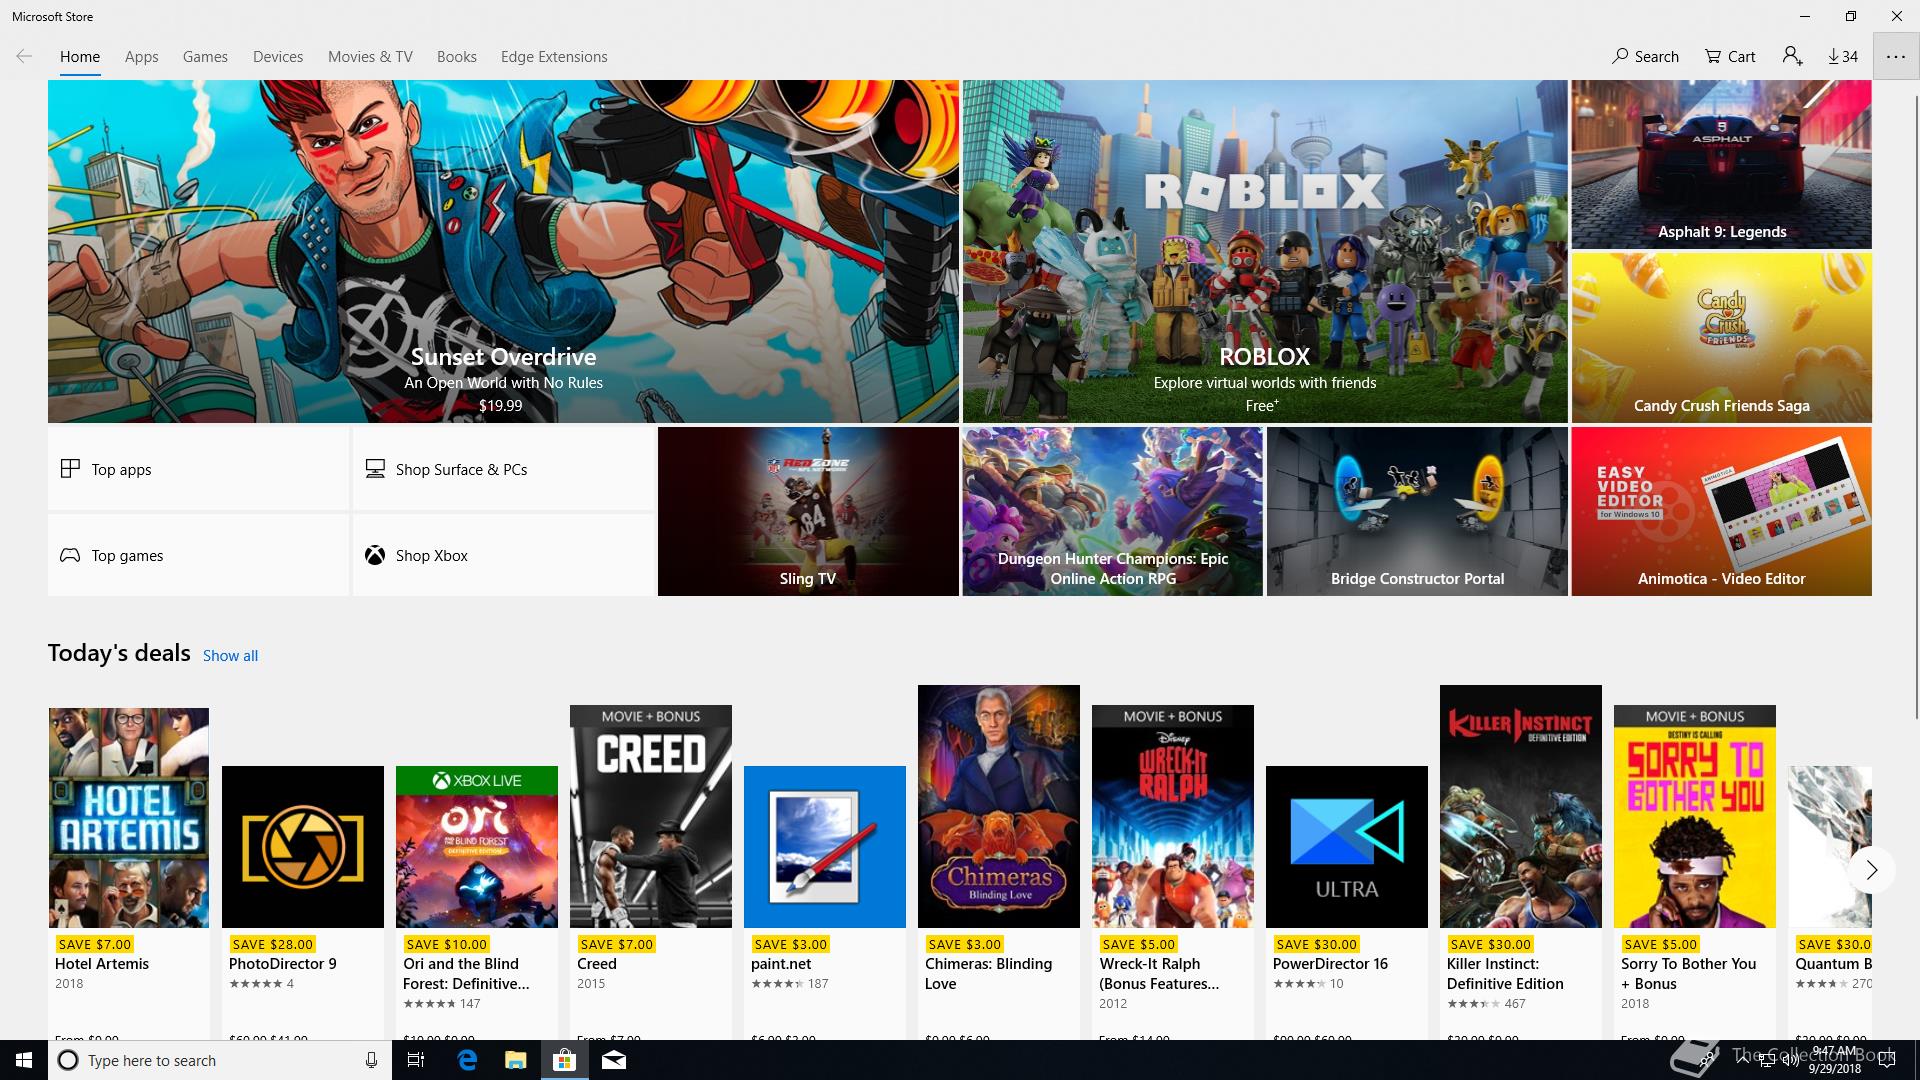Open downloads and updates (34)
The height and width of the screenshot is (1080, 1920).
[1843, 56]
